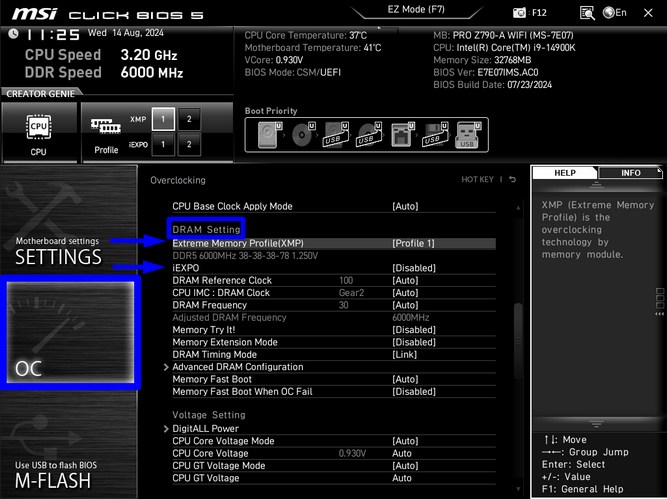Open Memory Fast Boot When OC Fail dropdown
Screen dimensions: 667x499
tap(414, 391)
